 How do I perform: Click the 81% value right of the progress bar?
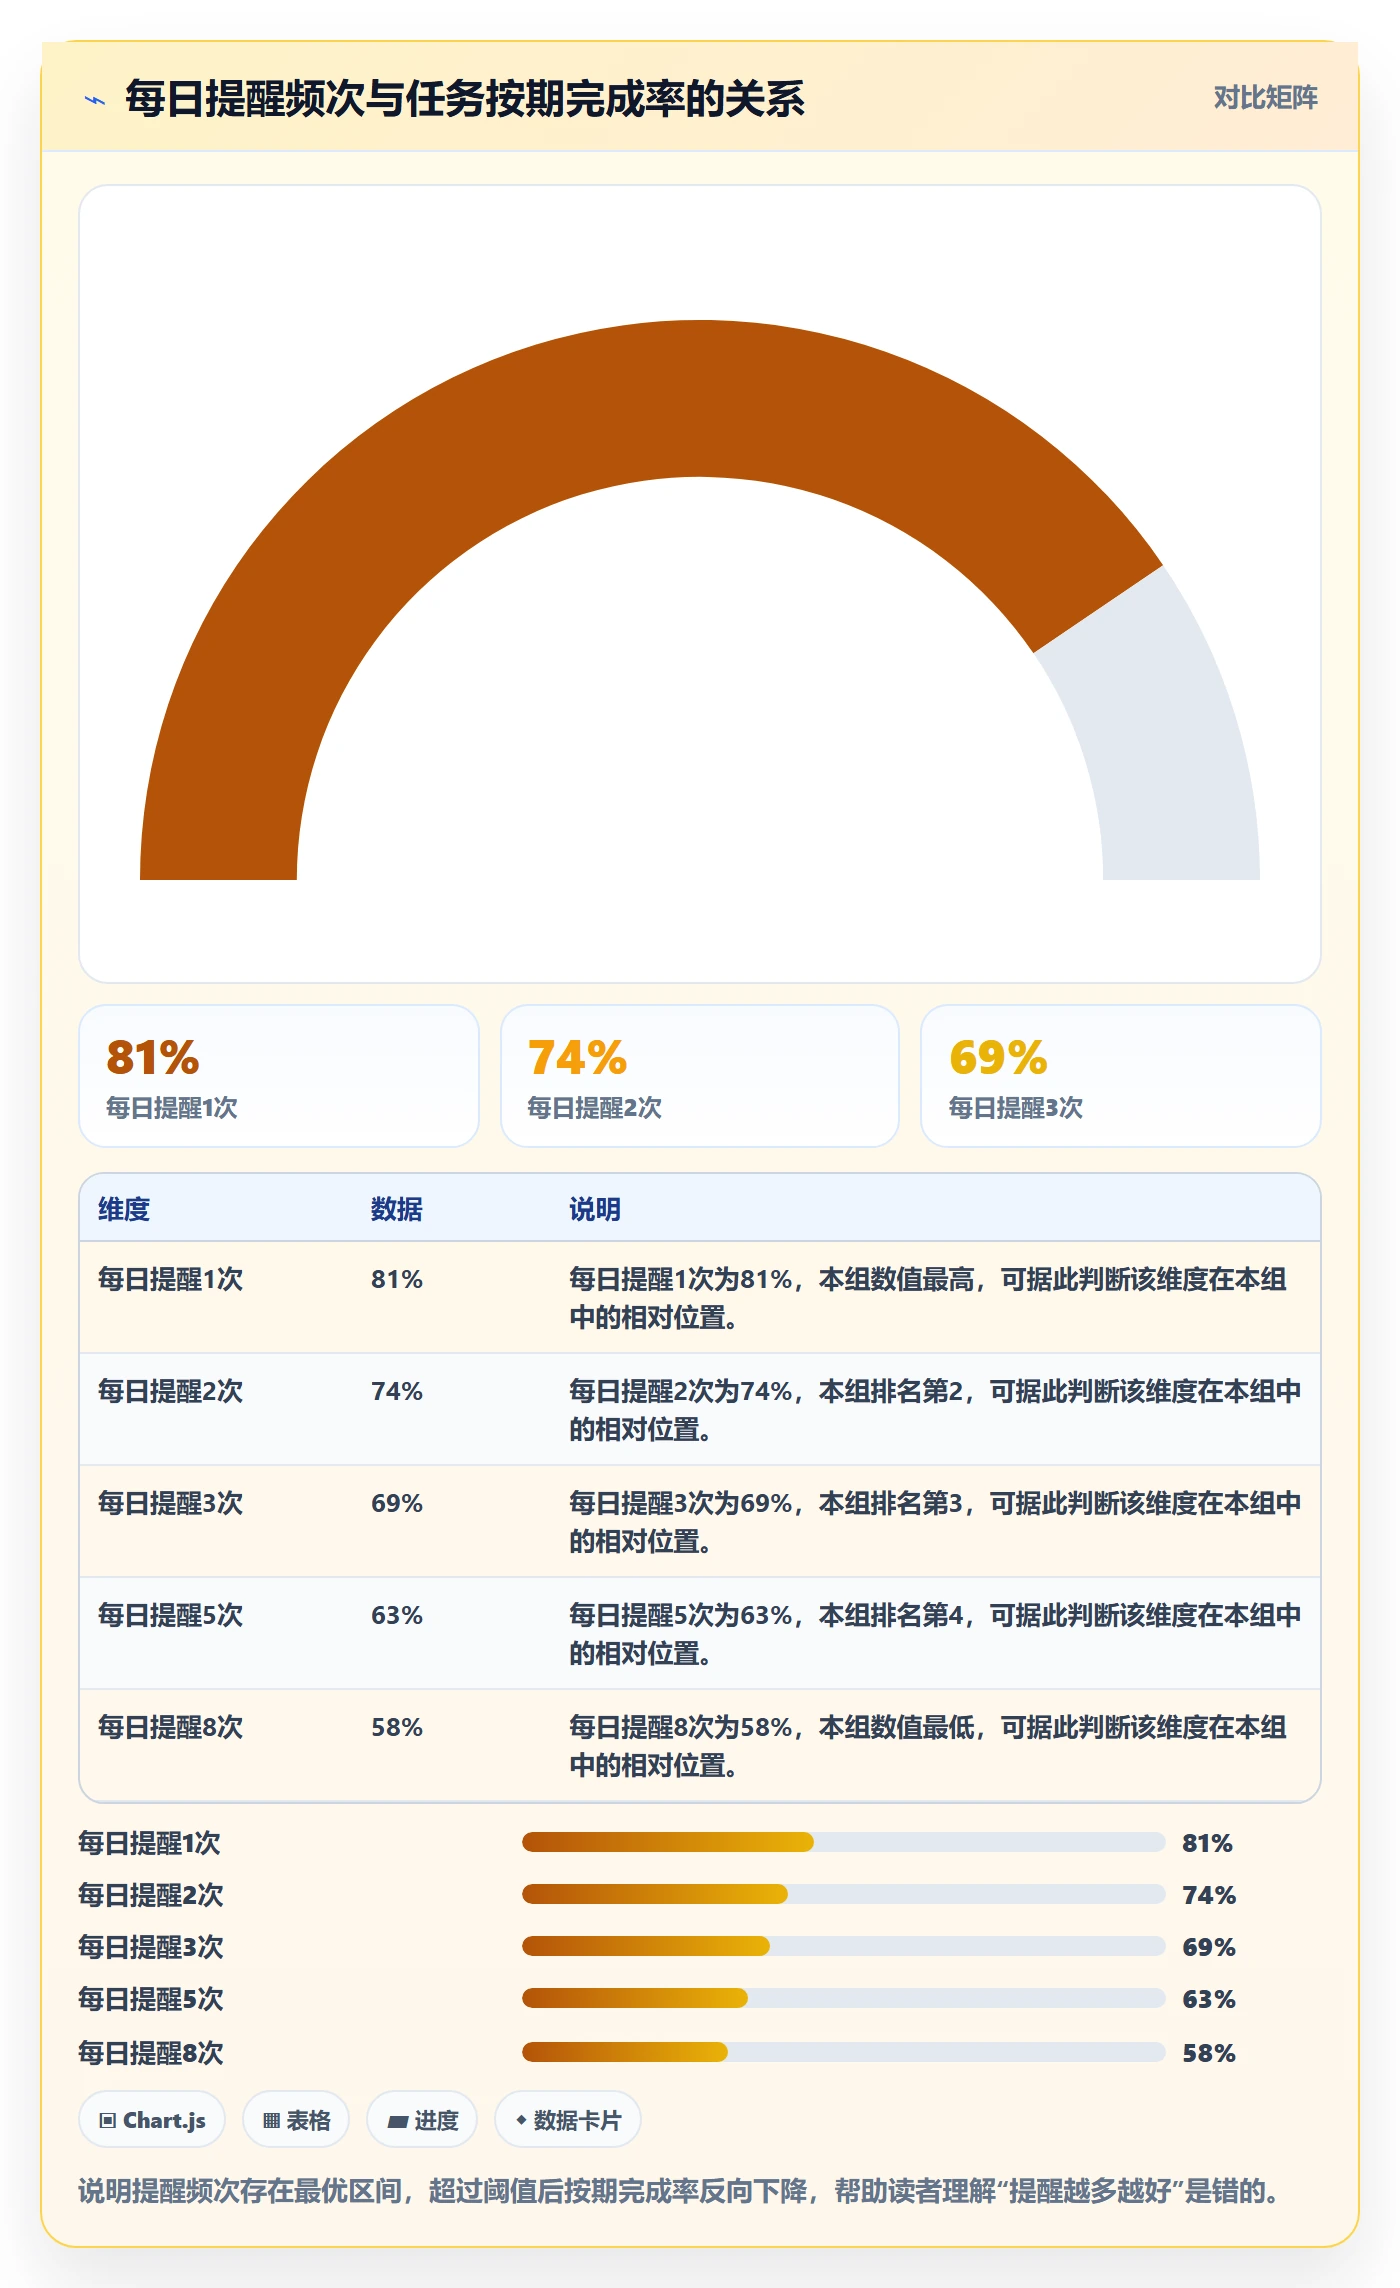click(x=1207, y=1843)
